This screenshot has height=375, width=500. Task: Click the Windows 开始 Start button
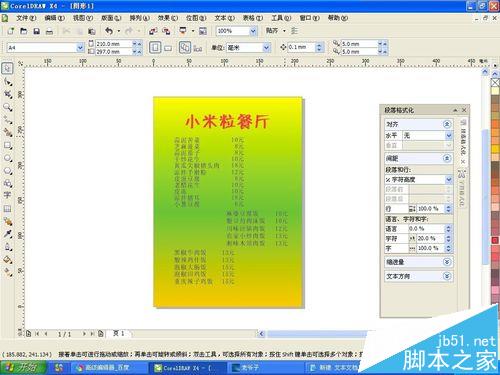[x=23, y=368]
